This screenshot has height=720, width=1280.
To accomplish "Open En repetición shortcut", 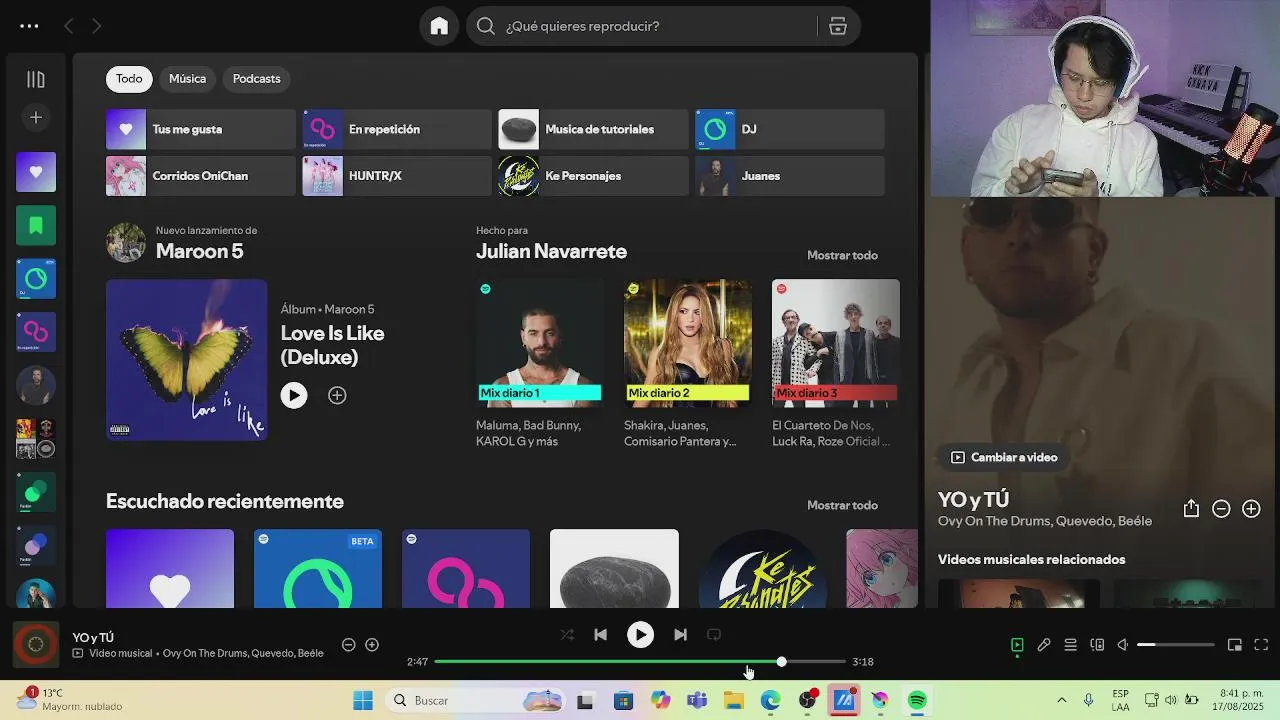I will click(x=397, y=129).
